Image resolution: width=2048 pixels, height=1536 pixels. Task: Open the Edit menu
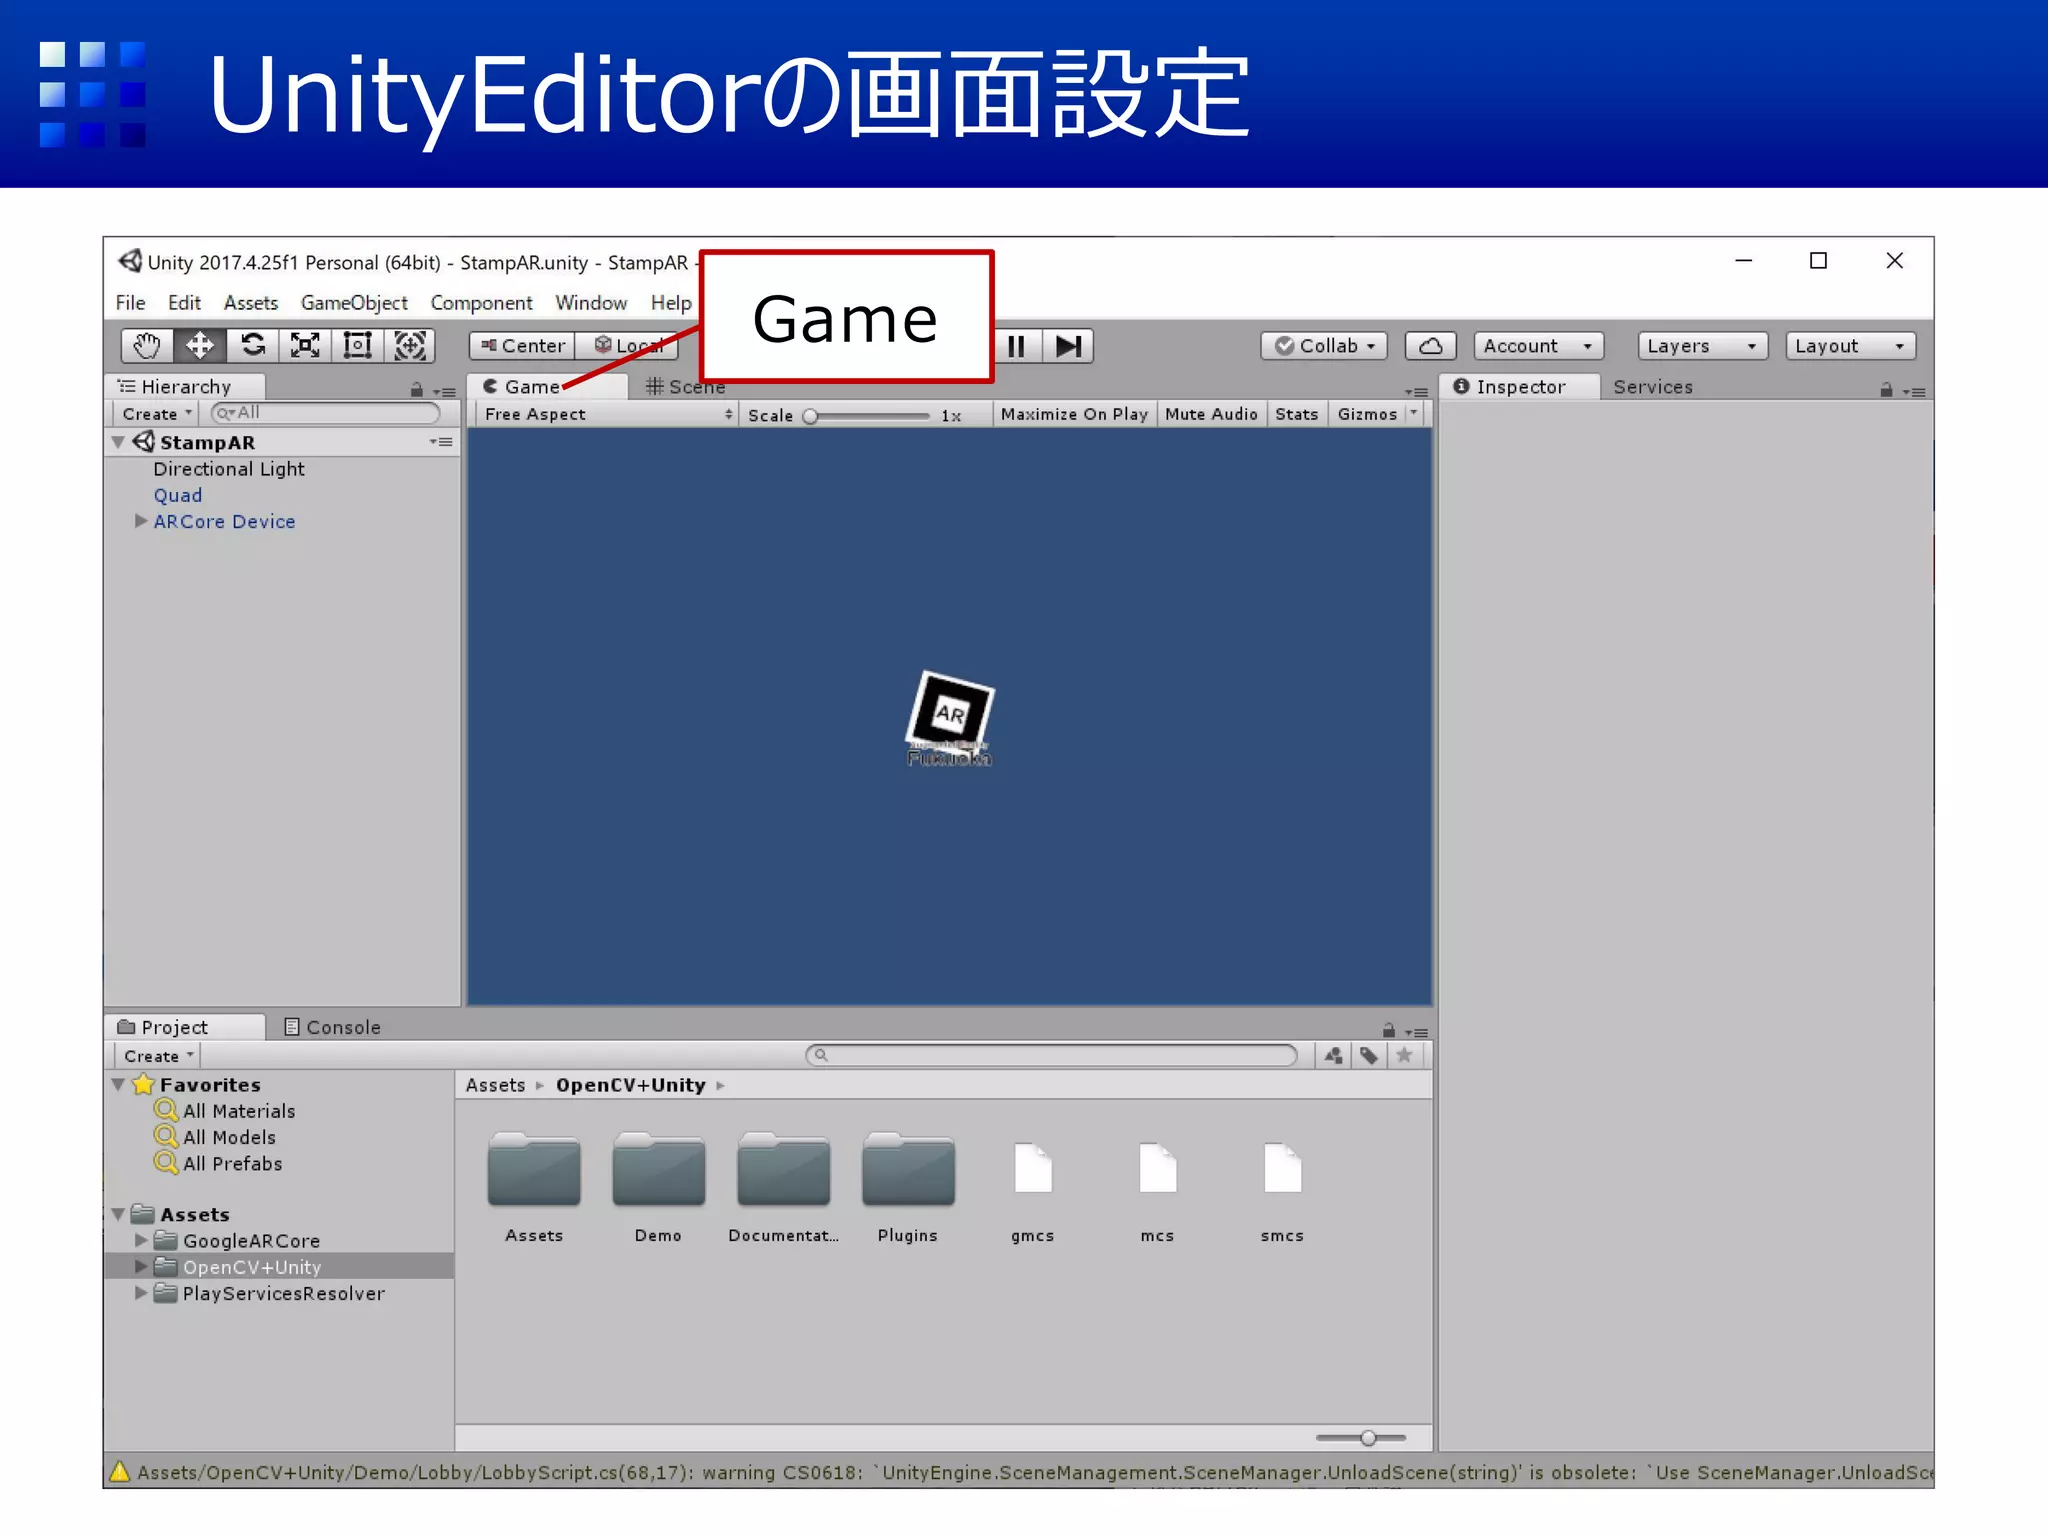tap(184, 303)
